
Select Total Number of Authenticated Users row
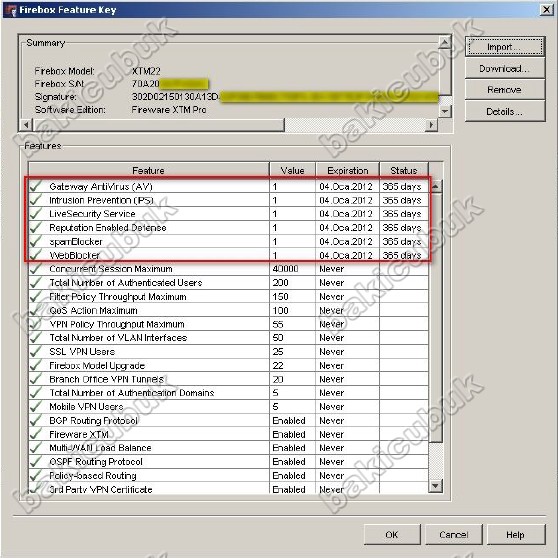(x=228, y=283)
